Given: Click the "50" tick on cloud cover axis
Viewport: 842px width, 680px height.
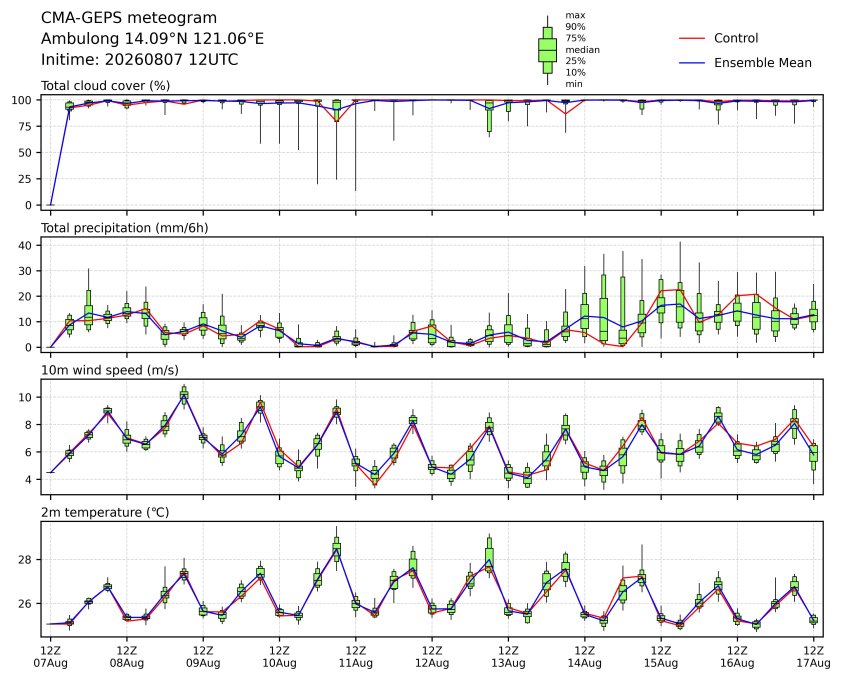Looking at the screenshot, I should 26,153.
